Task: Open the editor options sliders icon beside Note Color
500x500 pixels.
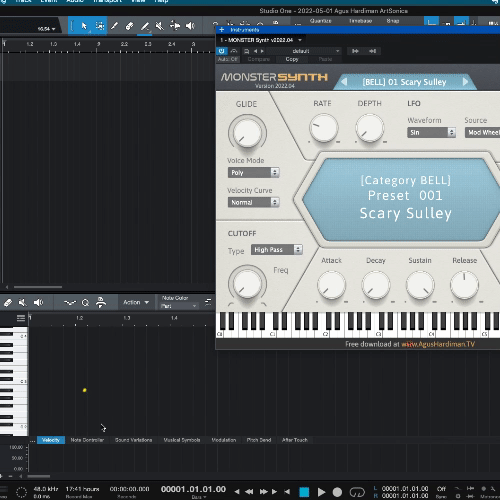Action: click(x=208, y=302)
